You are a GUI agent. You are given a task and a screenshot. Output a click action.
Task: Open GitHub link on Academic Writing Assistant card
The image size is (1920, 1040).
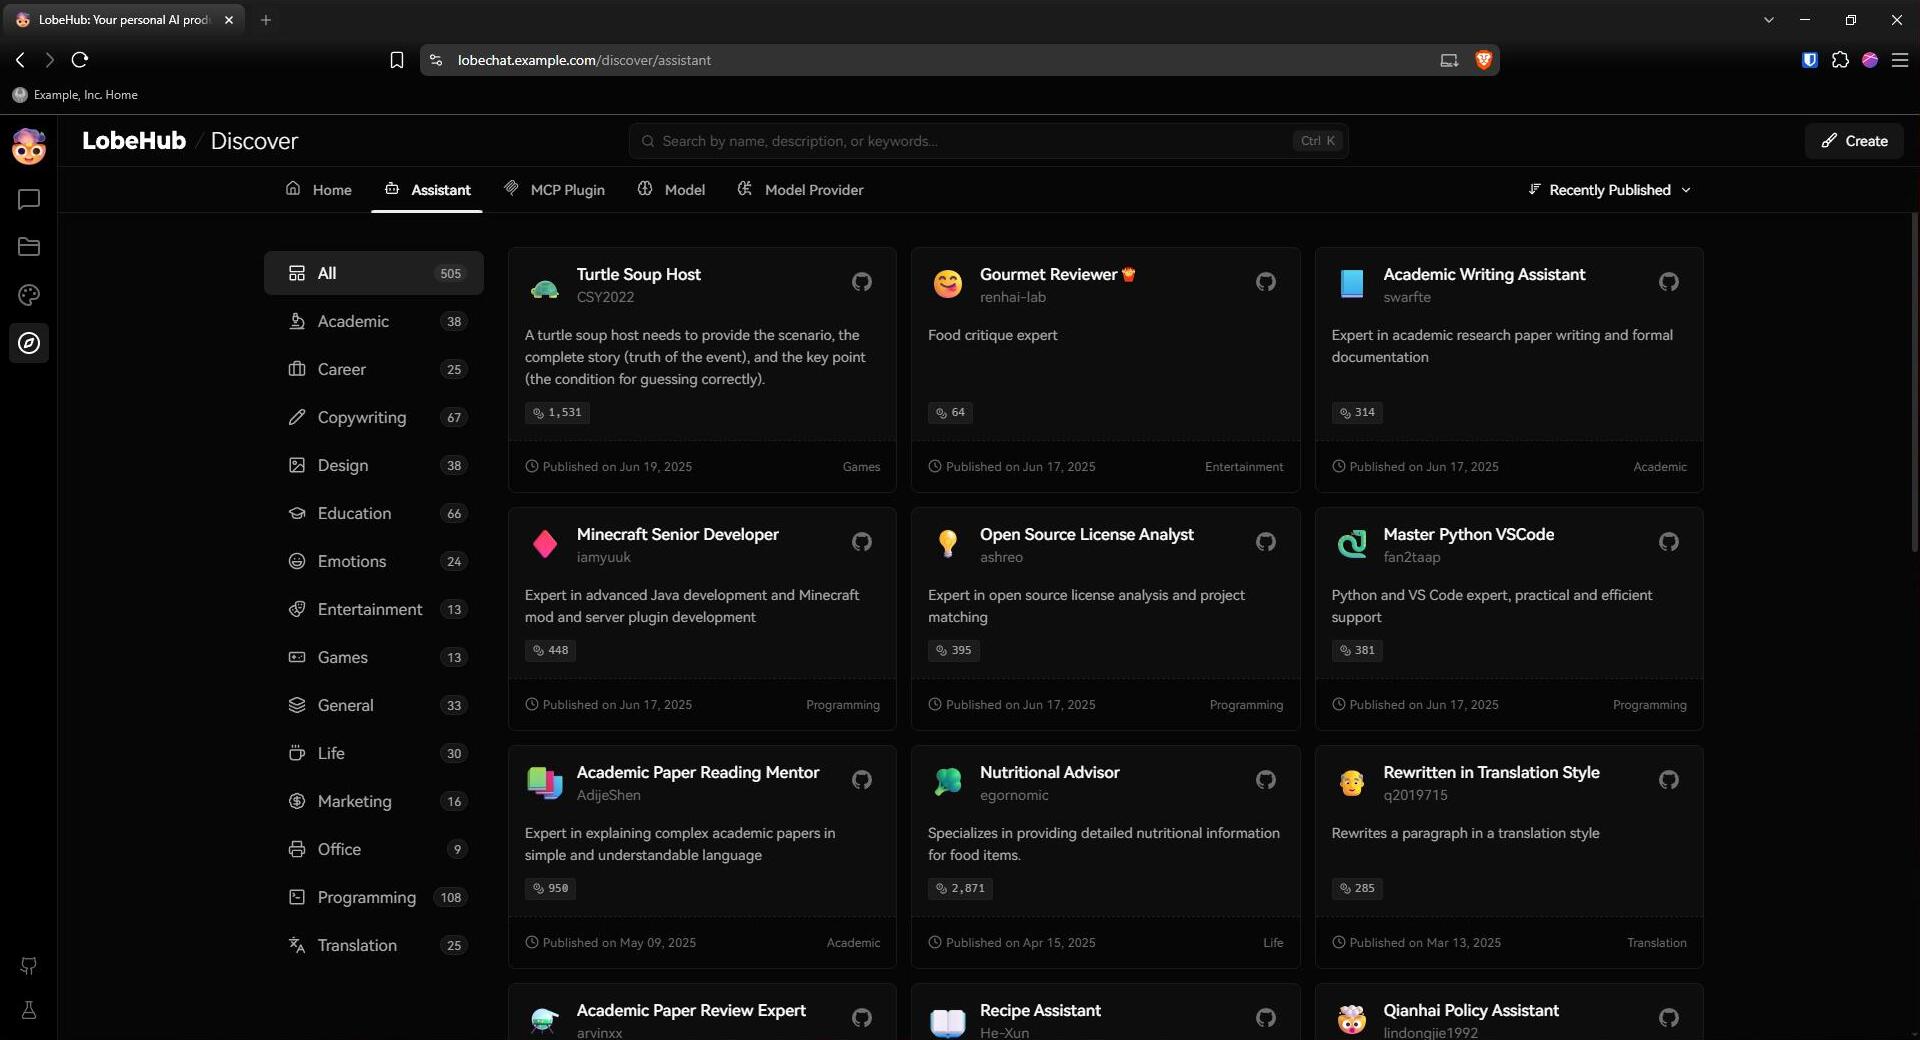coord(1669,282)
